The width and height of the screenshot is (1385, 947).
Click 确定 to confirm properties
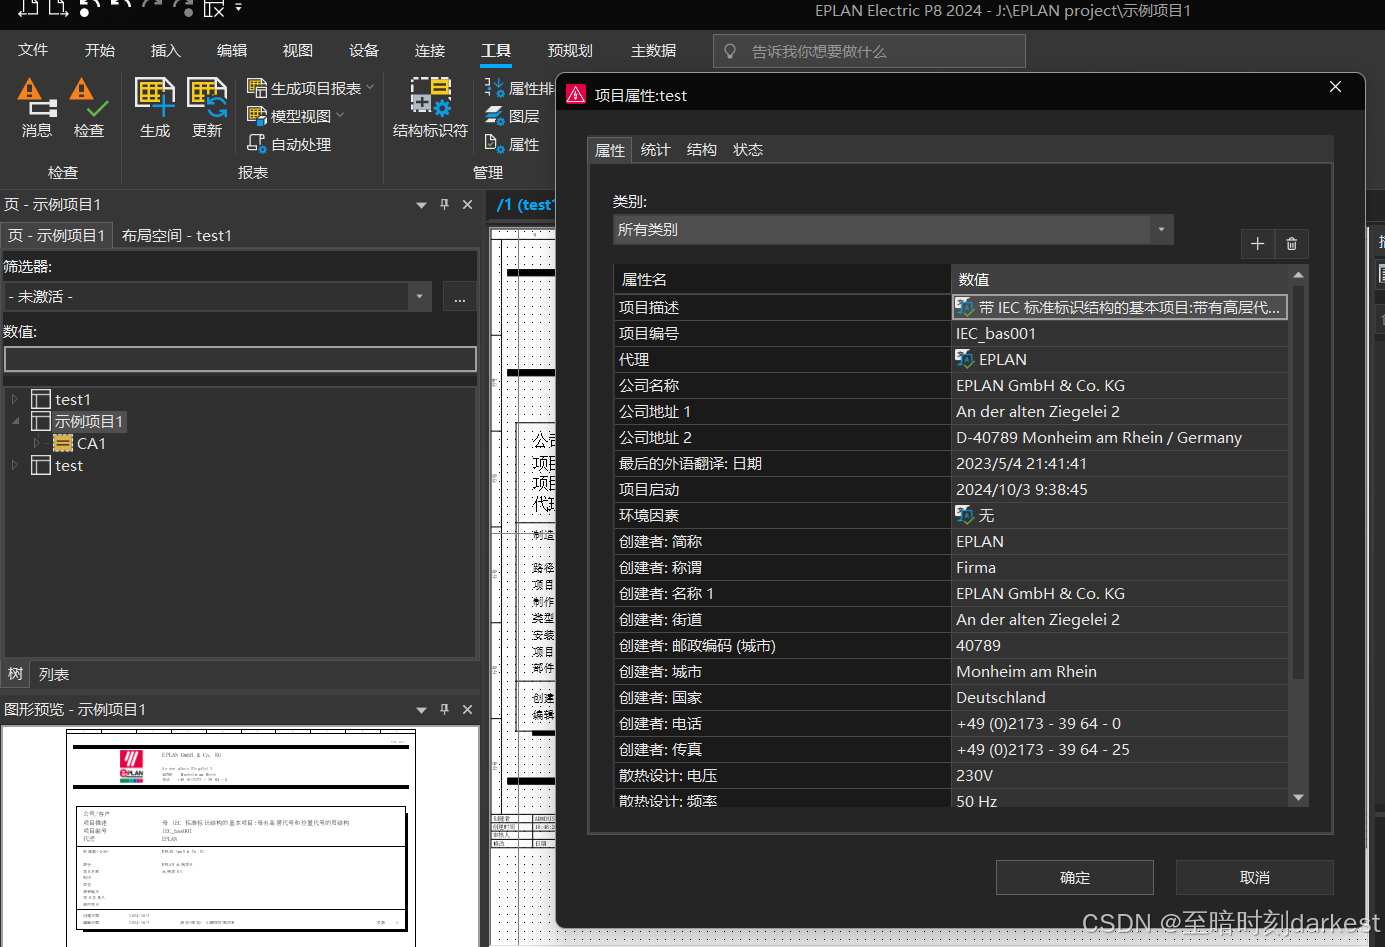1075,877
